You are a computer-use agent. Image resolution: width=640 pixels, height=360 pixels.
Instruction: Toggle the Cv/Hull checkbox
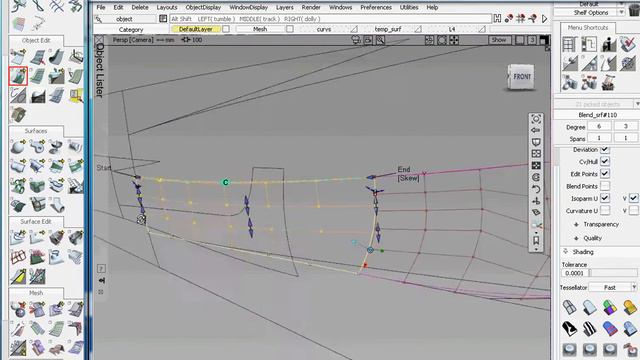pyautogui.click(x=605, y=161)
